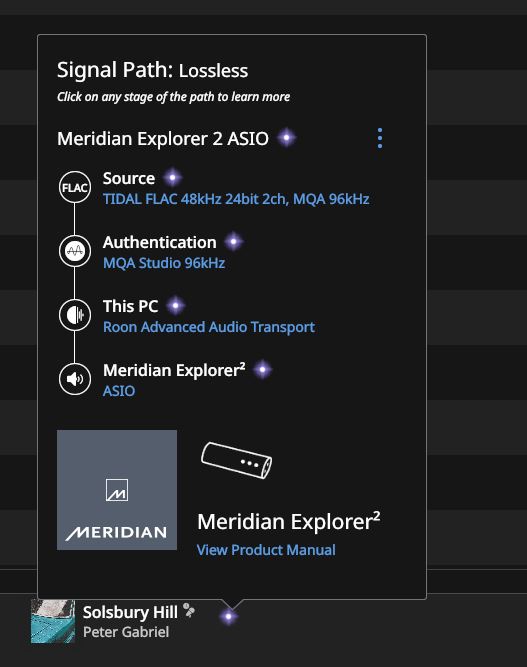
Task: Open the View Product Manual link
Action: click(x=266, y=550)
